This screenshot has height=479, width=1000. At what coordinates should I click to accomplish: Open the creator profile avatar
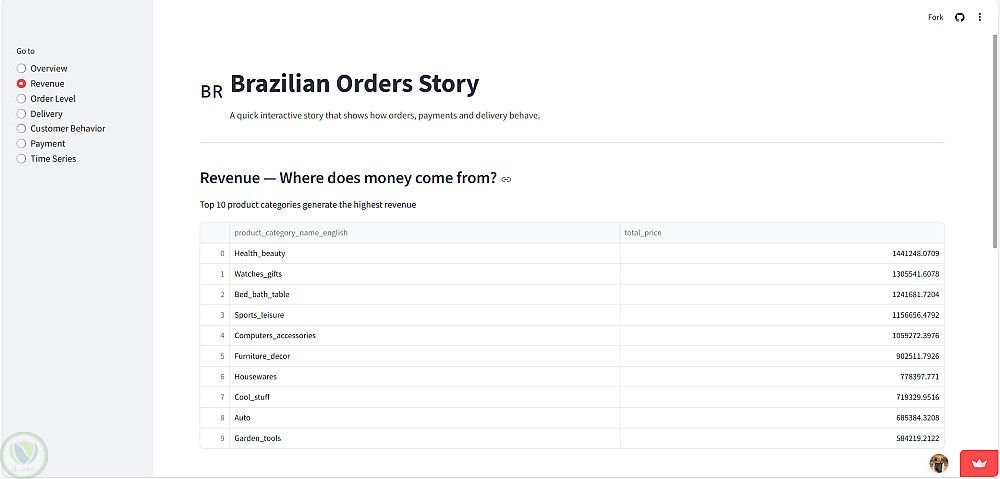pyautogui.click(x=939, y=463)
